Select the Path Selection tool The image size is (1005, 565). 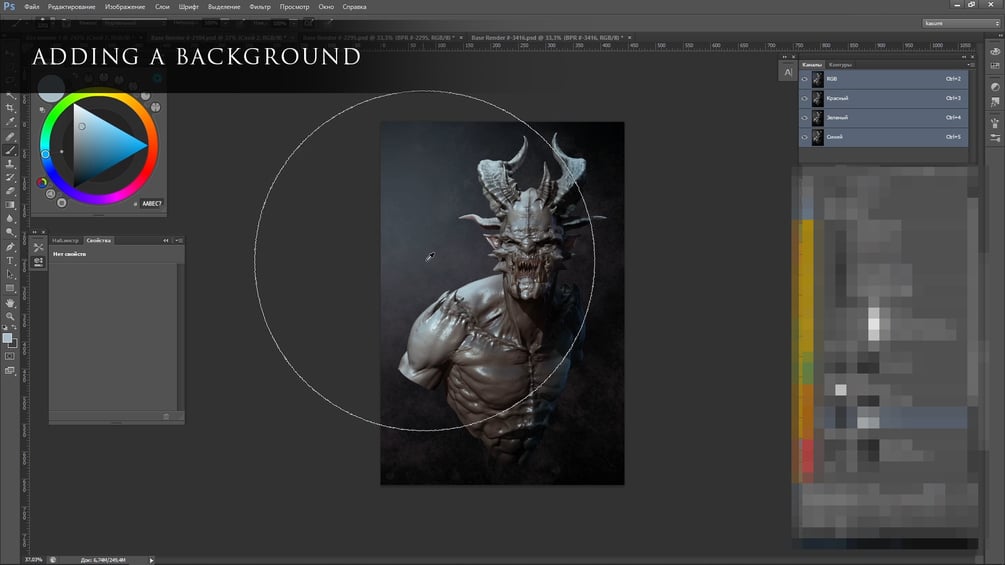click(10, 274)
